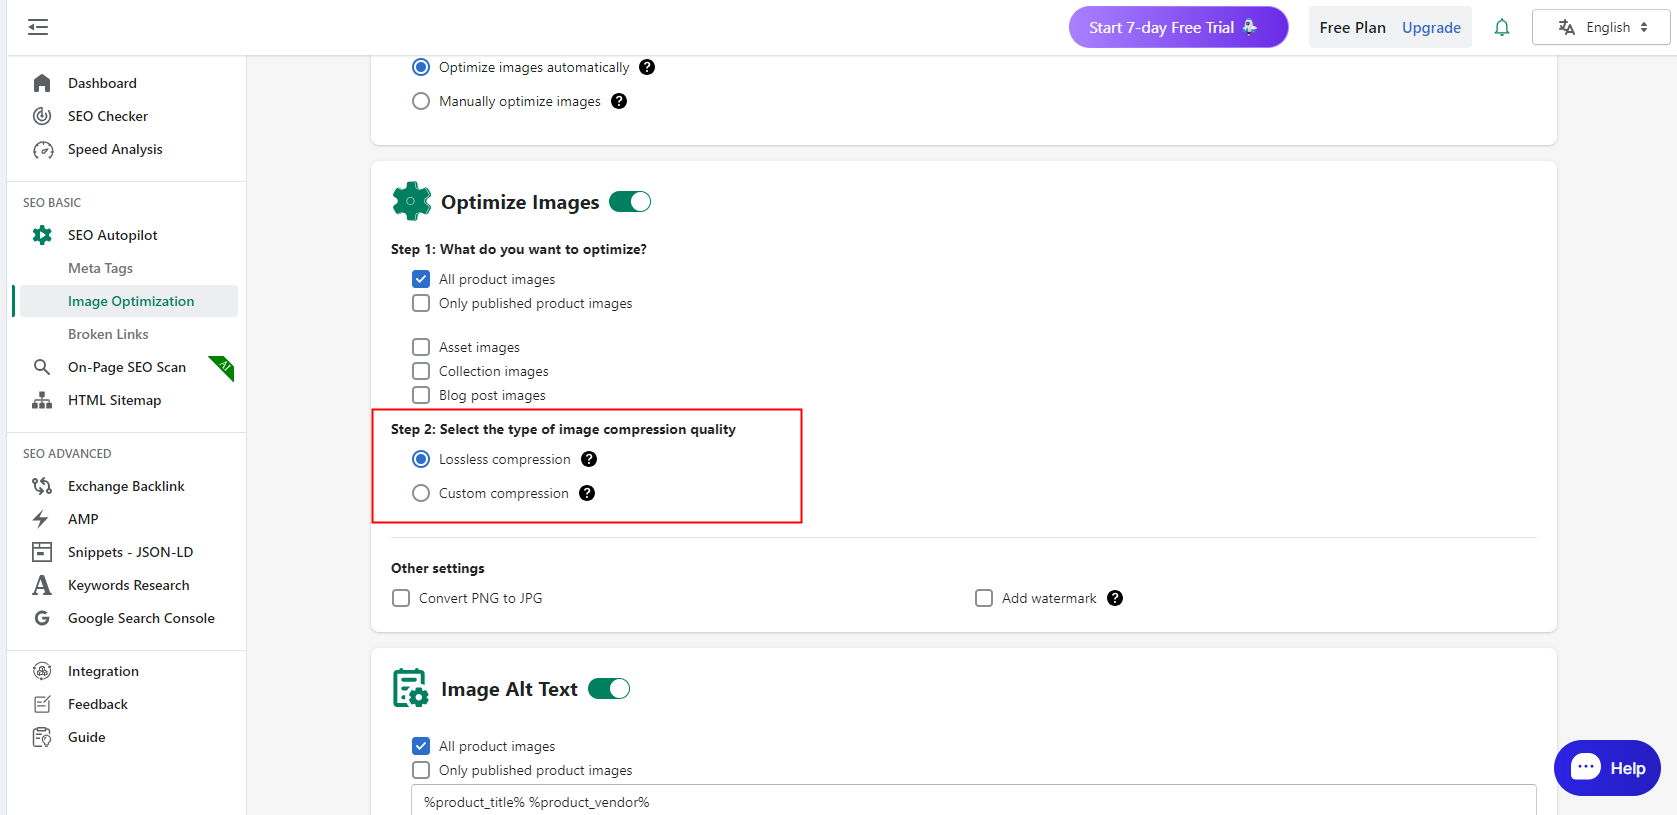The width and height of the screenshot is (1677, 815).
Task: Open the Help chat bubble
Action: pyautogui.click(x=1607, y=768)
